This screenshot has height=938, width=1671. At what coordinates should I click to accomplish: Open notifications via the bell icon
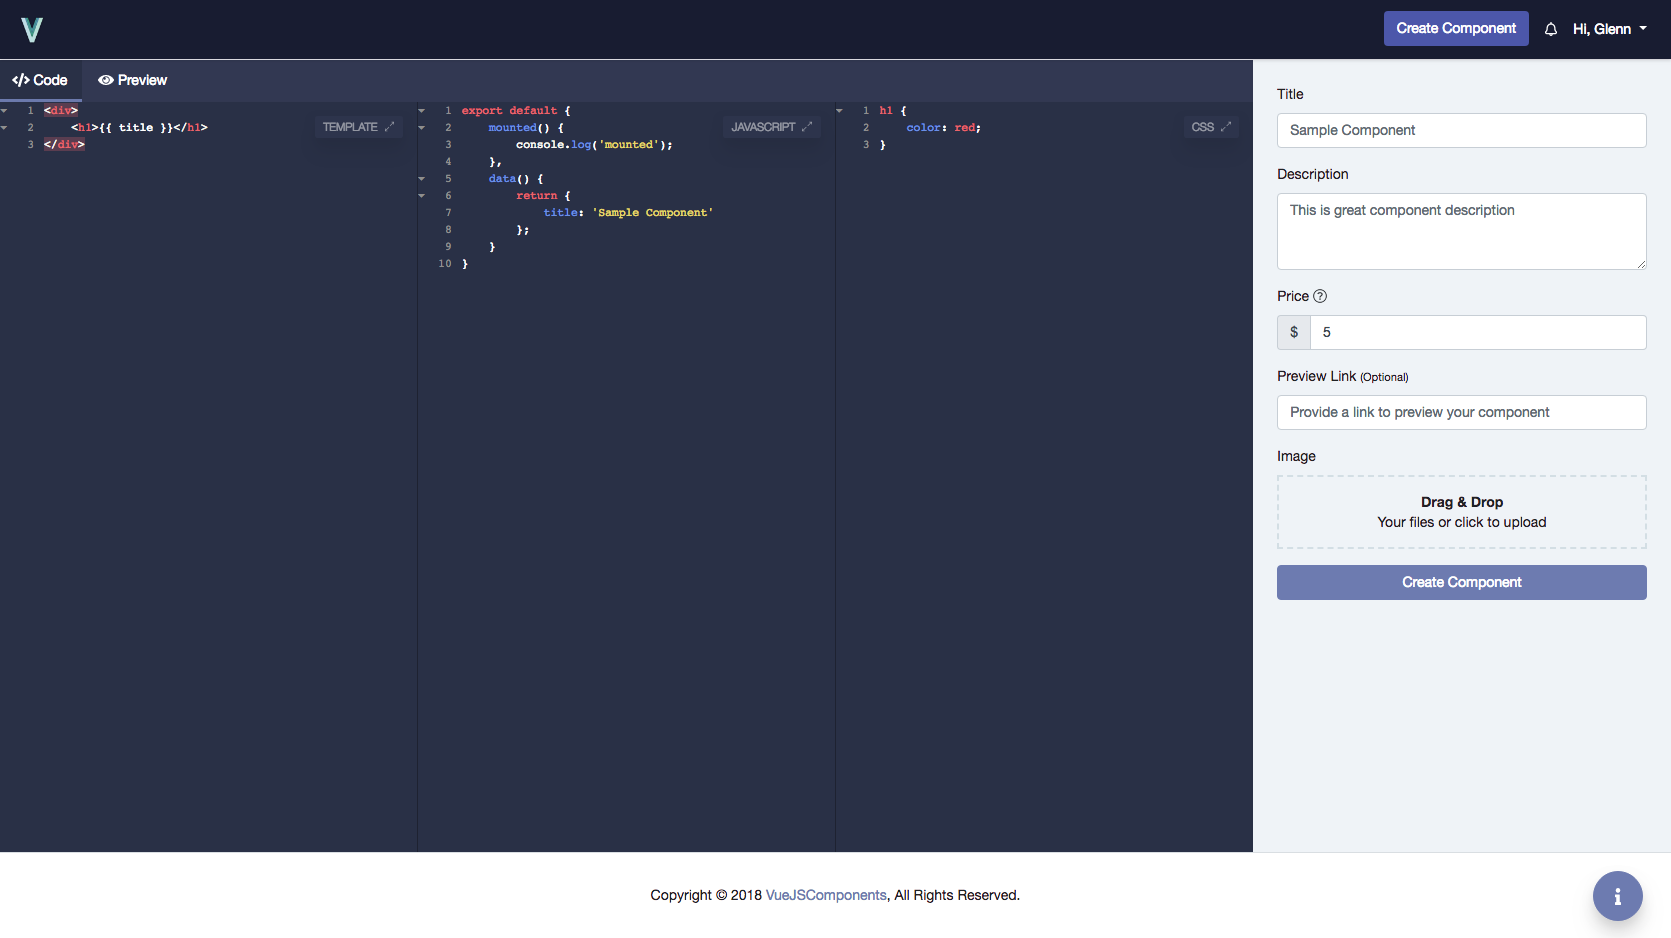[1551, 28]
